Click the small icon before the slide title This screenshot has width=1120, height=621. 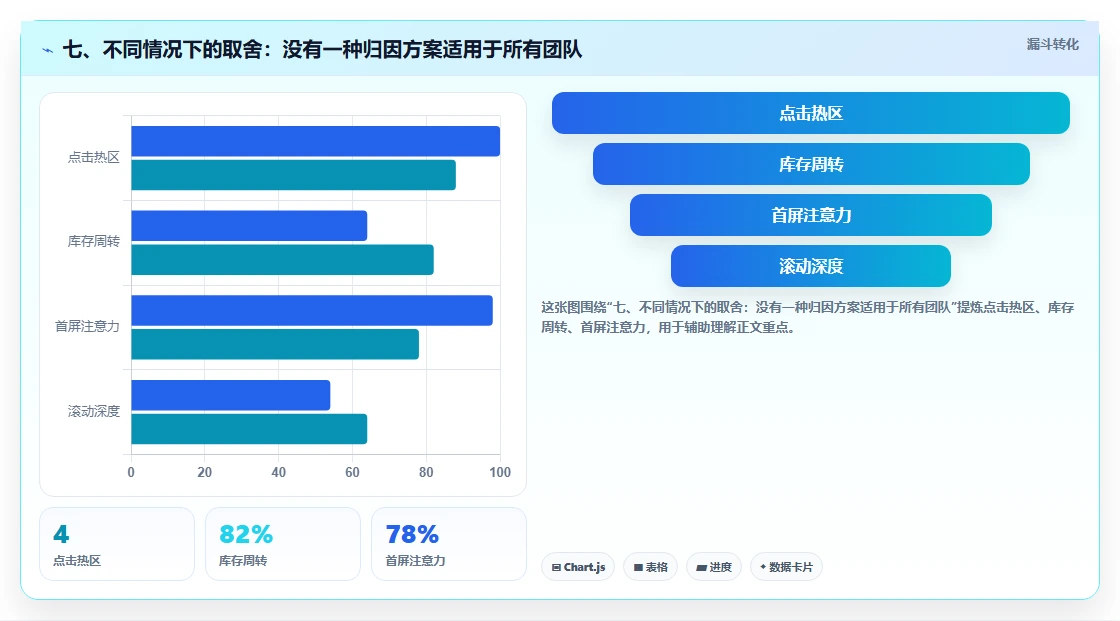click(x=48, y=50)
